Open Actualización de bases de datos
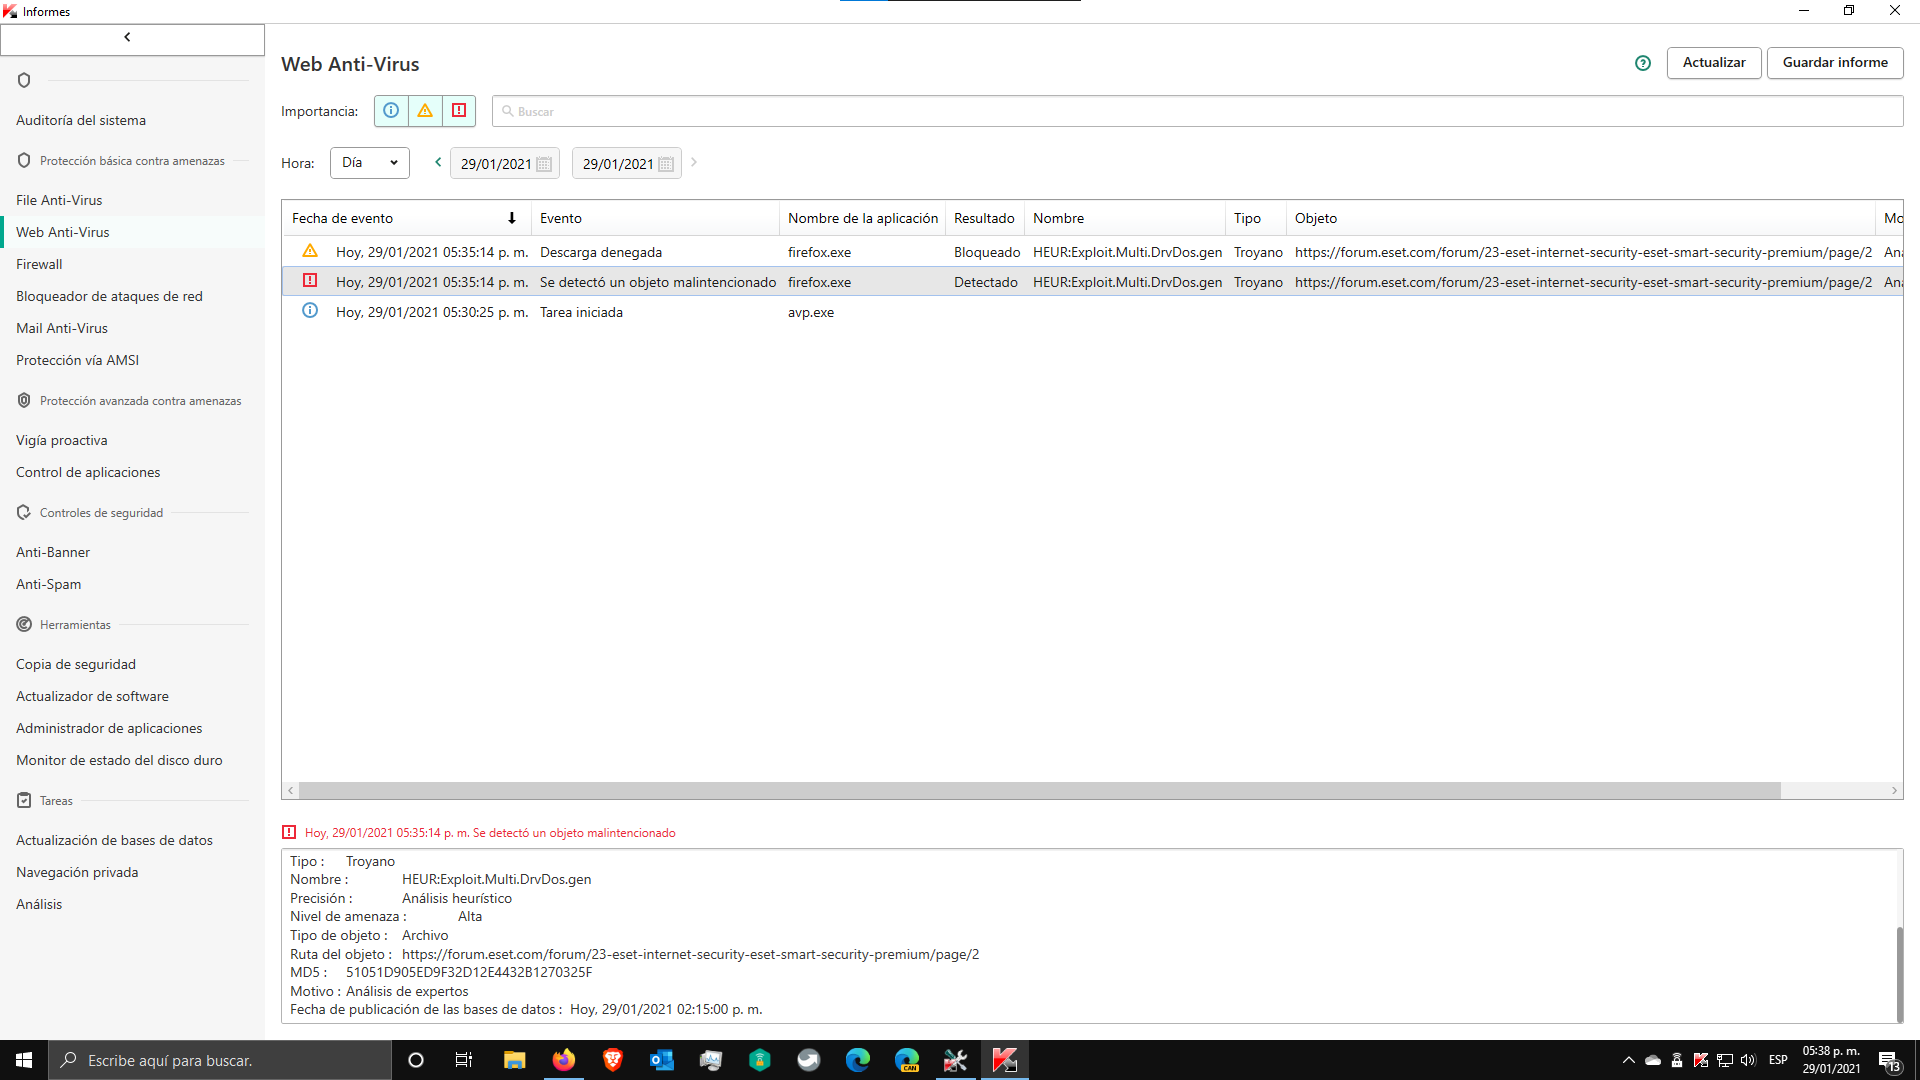The height and width of the screenshot is (1080, 1920). (114, 840)
